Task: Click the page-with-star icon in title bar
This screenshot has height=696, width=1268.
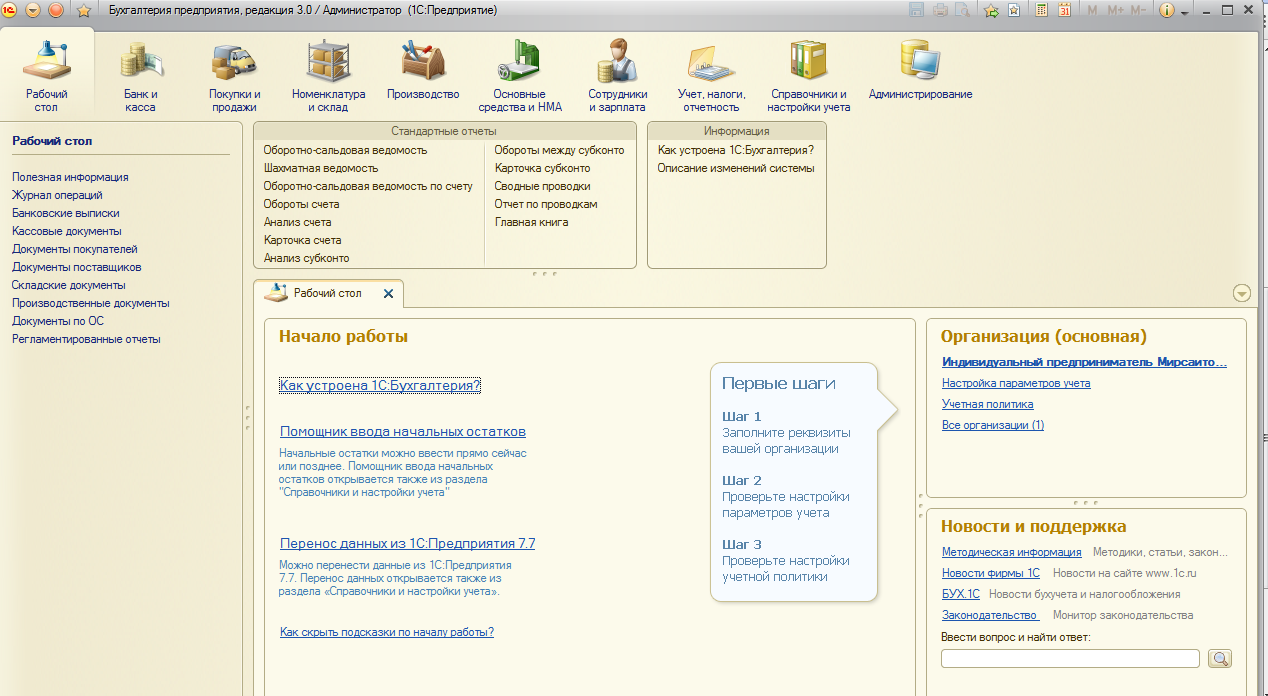Action: coord(1014,10)
